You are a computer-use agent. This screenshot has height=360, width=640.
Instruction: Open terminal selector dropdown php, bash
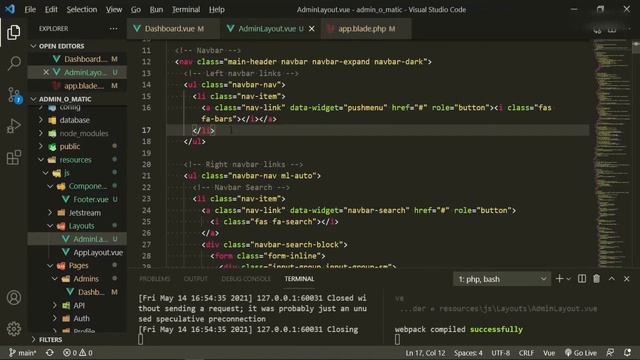coord(502,279)
